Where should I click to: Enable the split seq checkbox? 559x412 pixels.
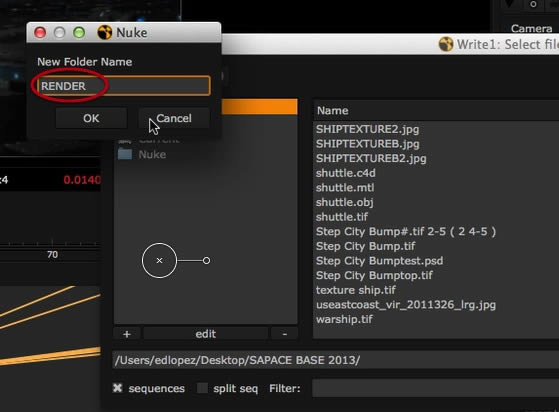[202, 388]
